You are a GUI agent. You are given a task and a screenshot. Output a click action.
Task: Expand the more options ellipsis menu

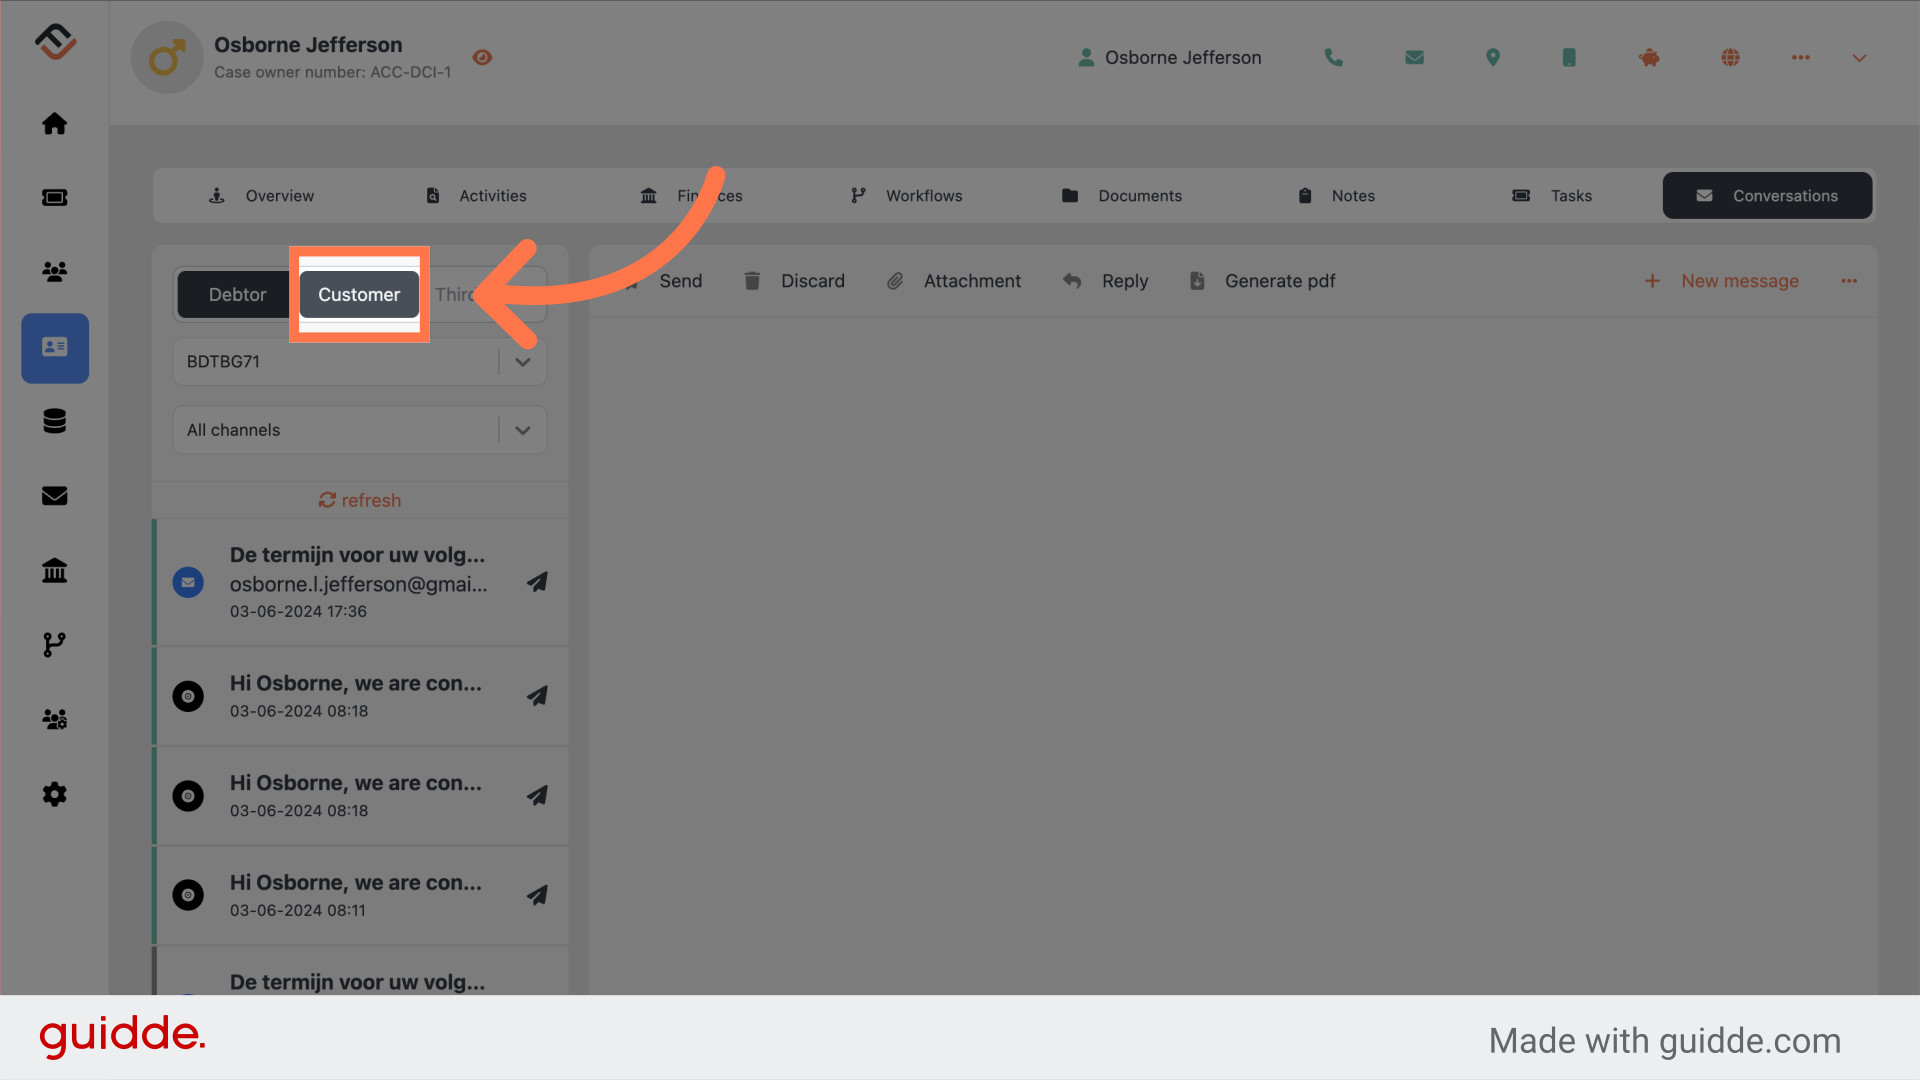1849,281
